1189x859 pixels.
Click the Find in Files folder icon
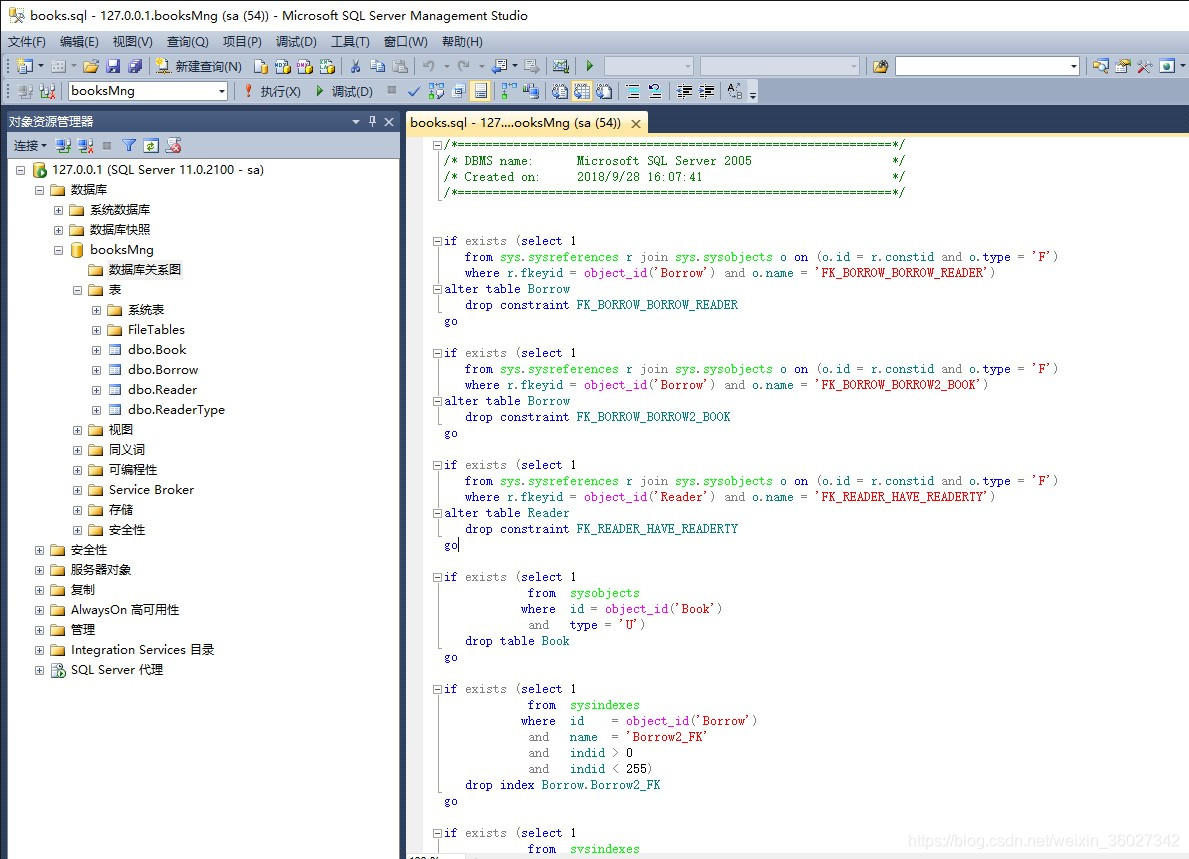point(880,67)
